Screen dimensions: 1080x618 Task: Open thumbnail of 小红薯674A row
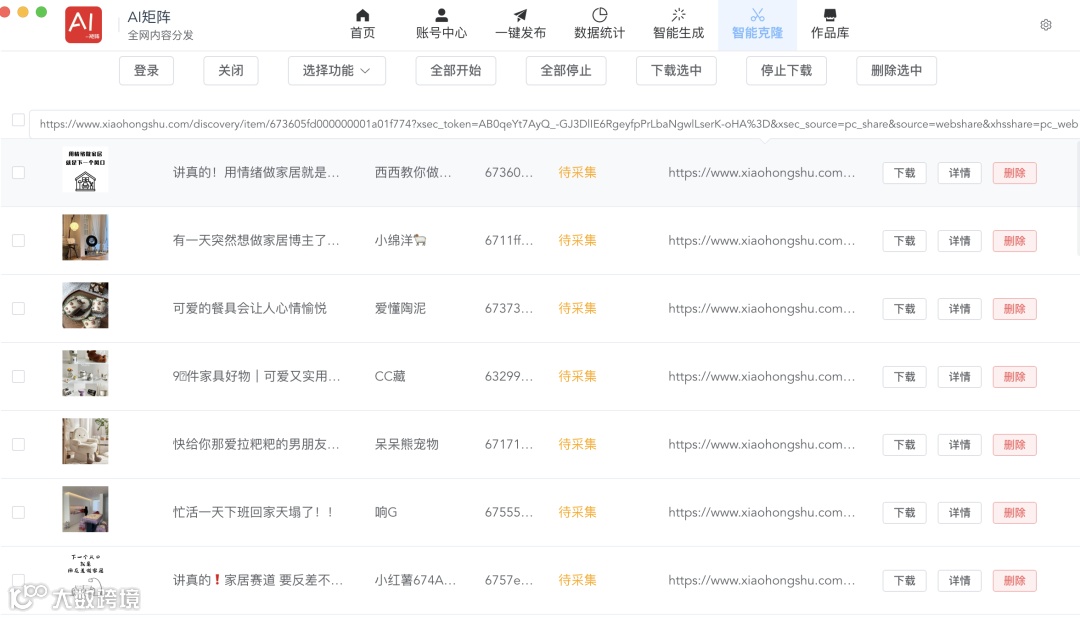[85, 577]
